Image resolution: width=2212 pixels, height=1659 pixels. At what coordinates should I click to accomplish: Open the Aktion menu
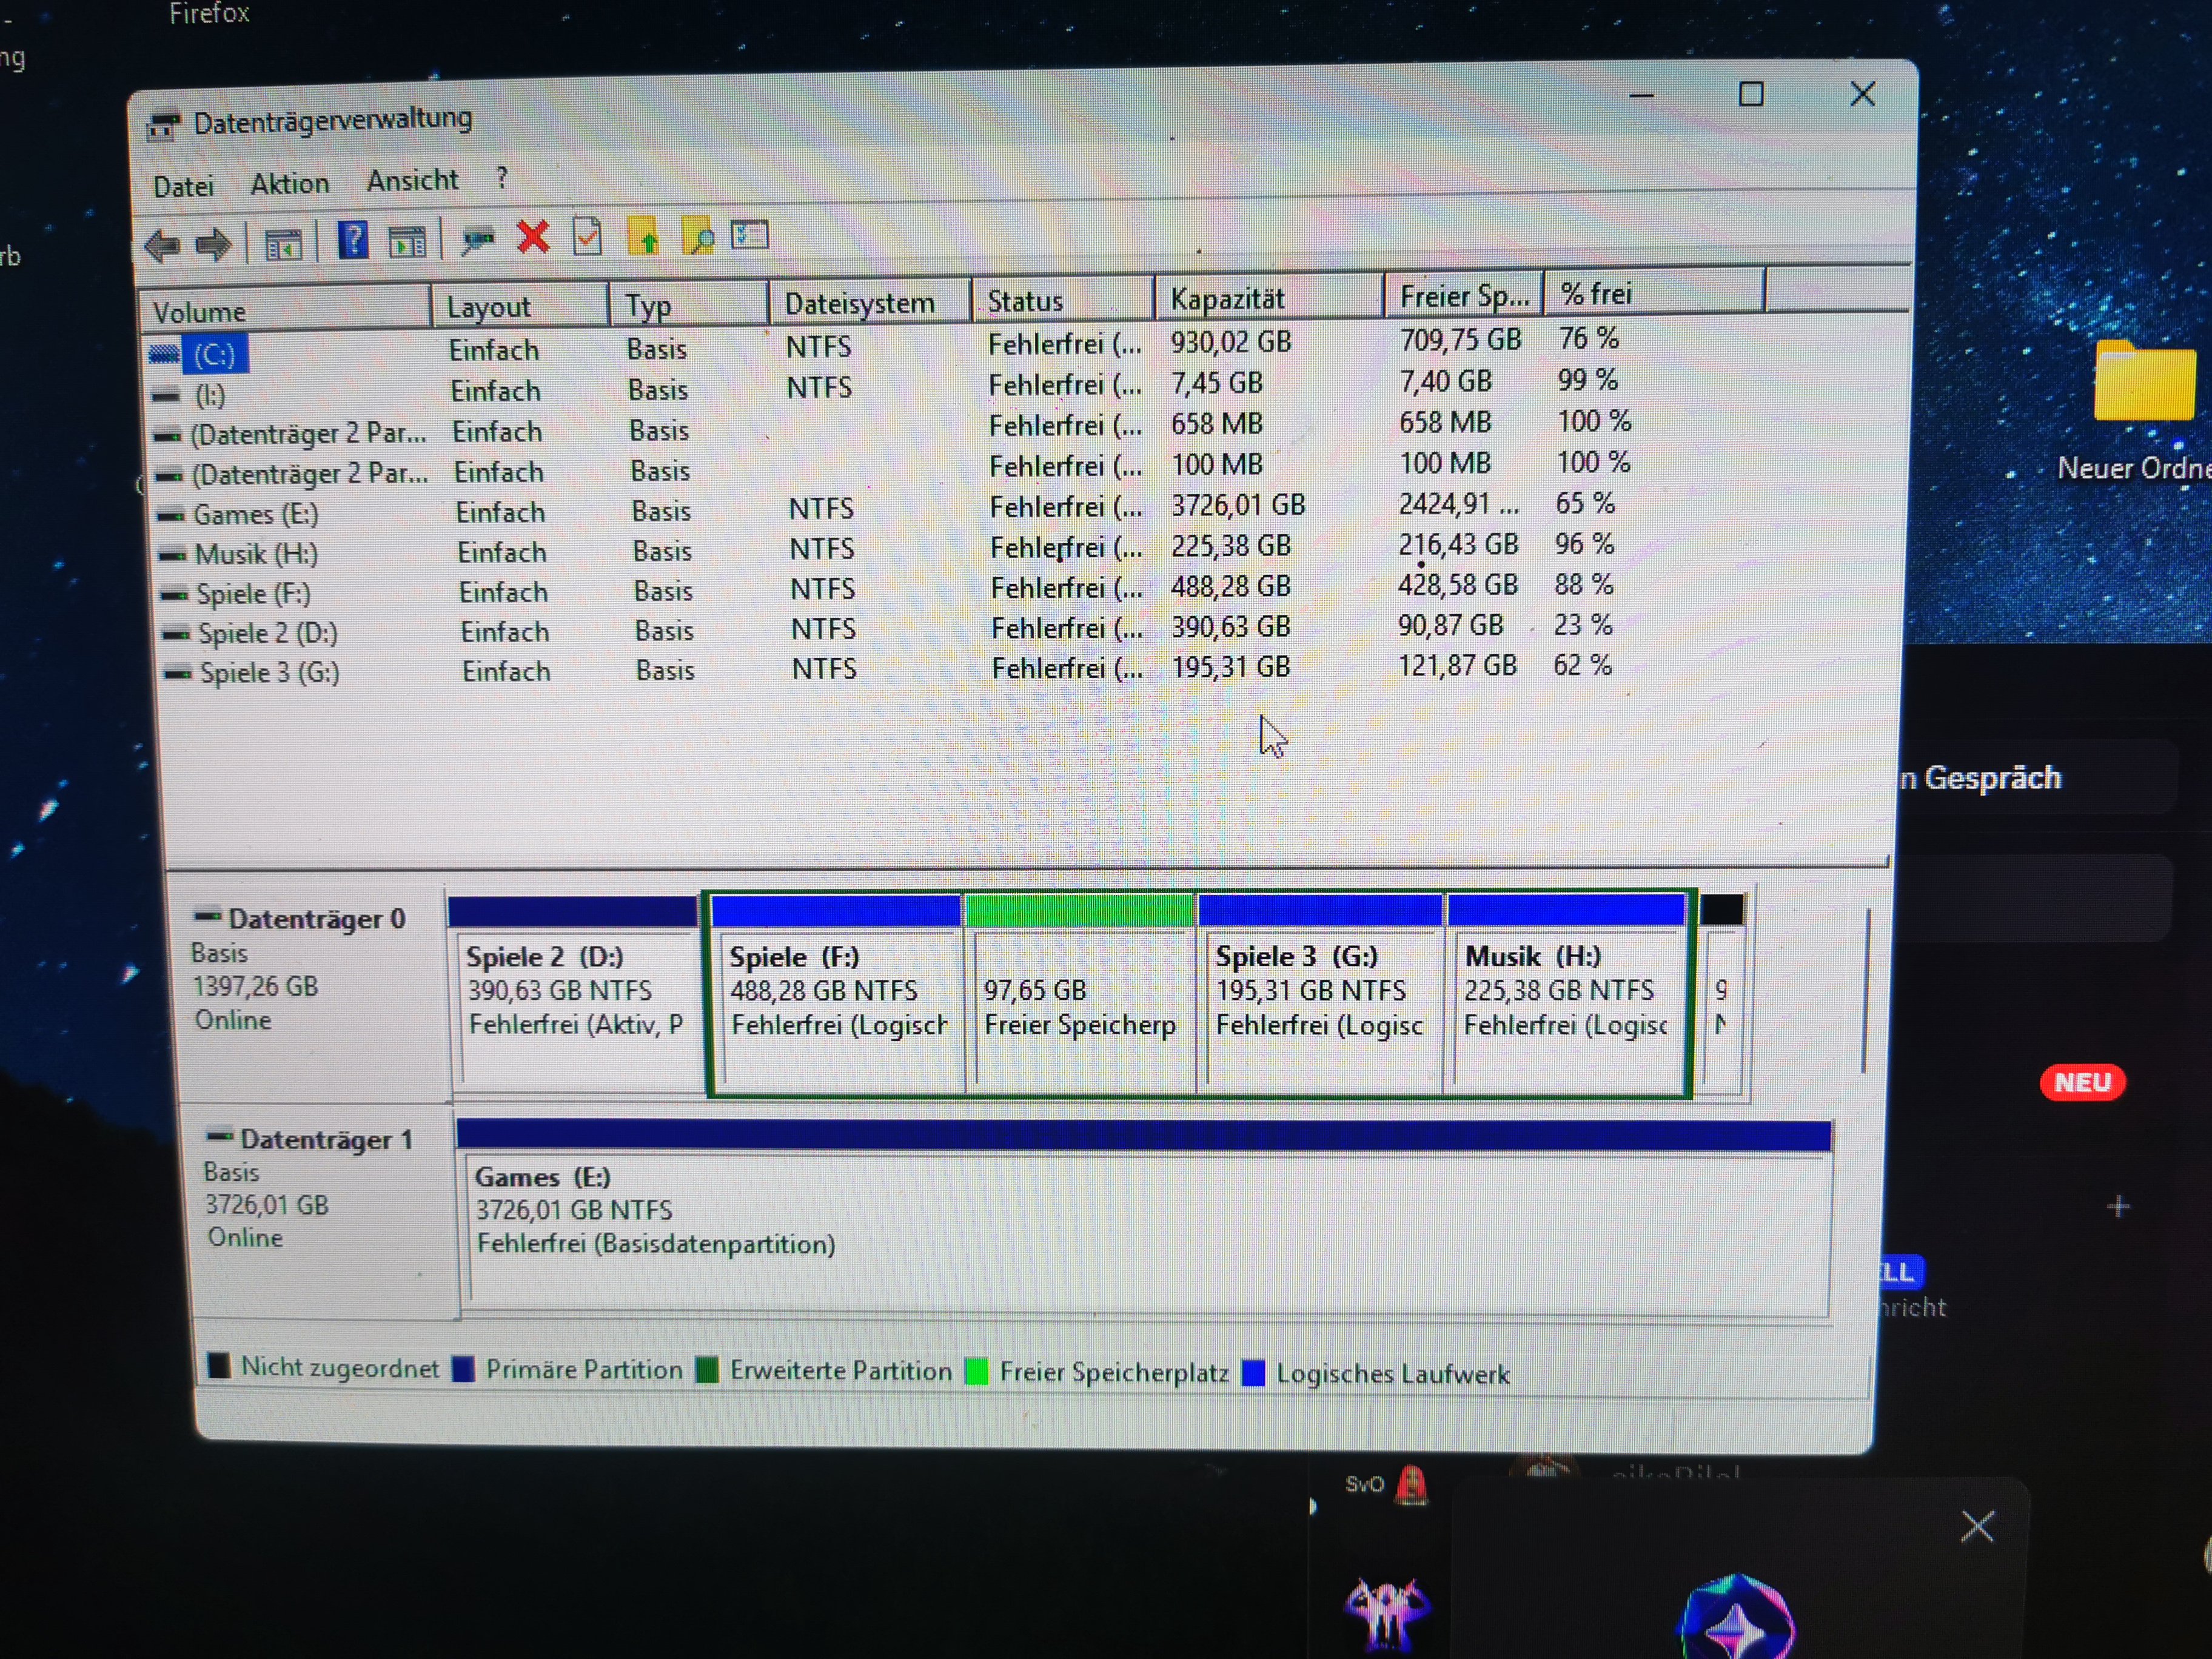coord(289,184)
